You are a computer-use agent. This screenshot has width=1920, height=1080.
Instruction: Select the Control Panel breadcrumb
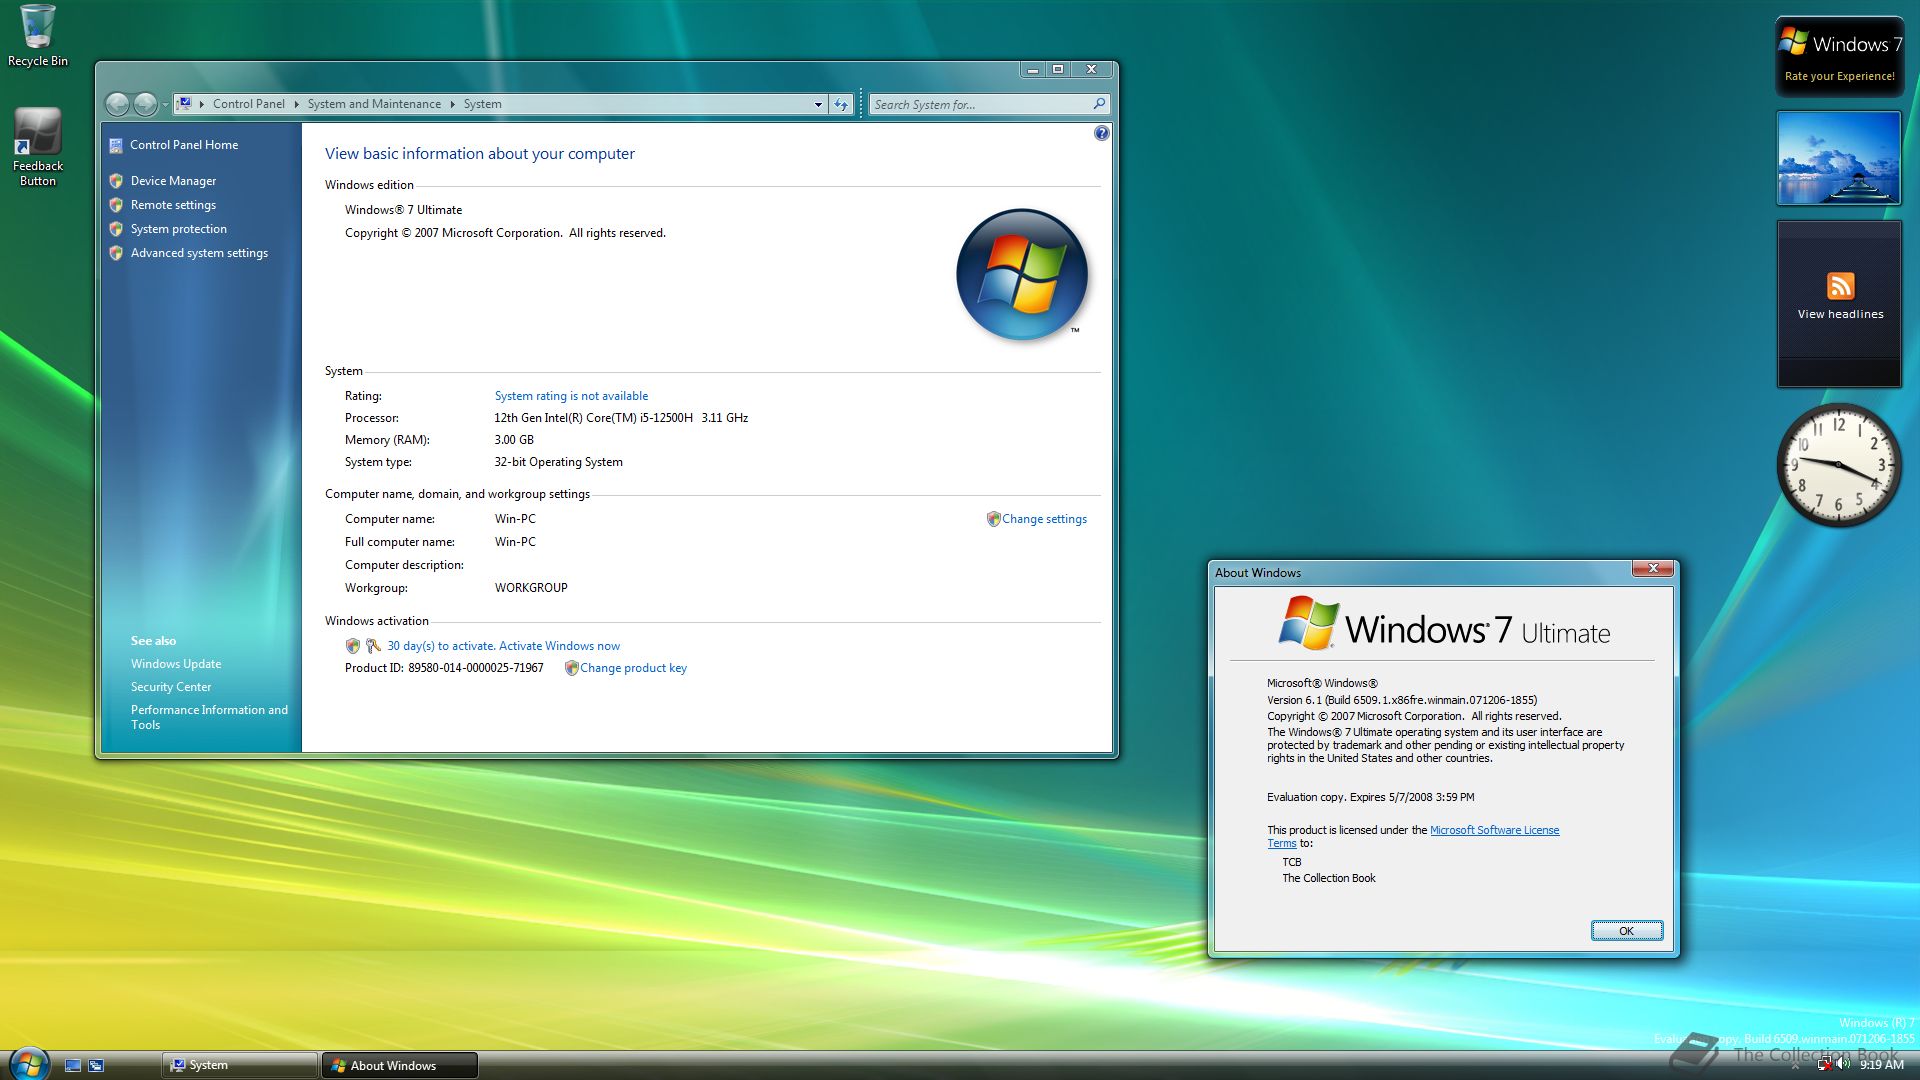click(248, 104)
